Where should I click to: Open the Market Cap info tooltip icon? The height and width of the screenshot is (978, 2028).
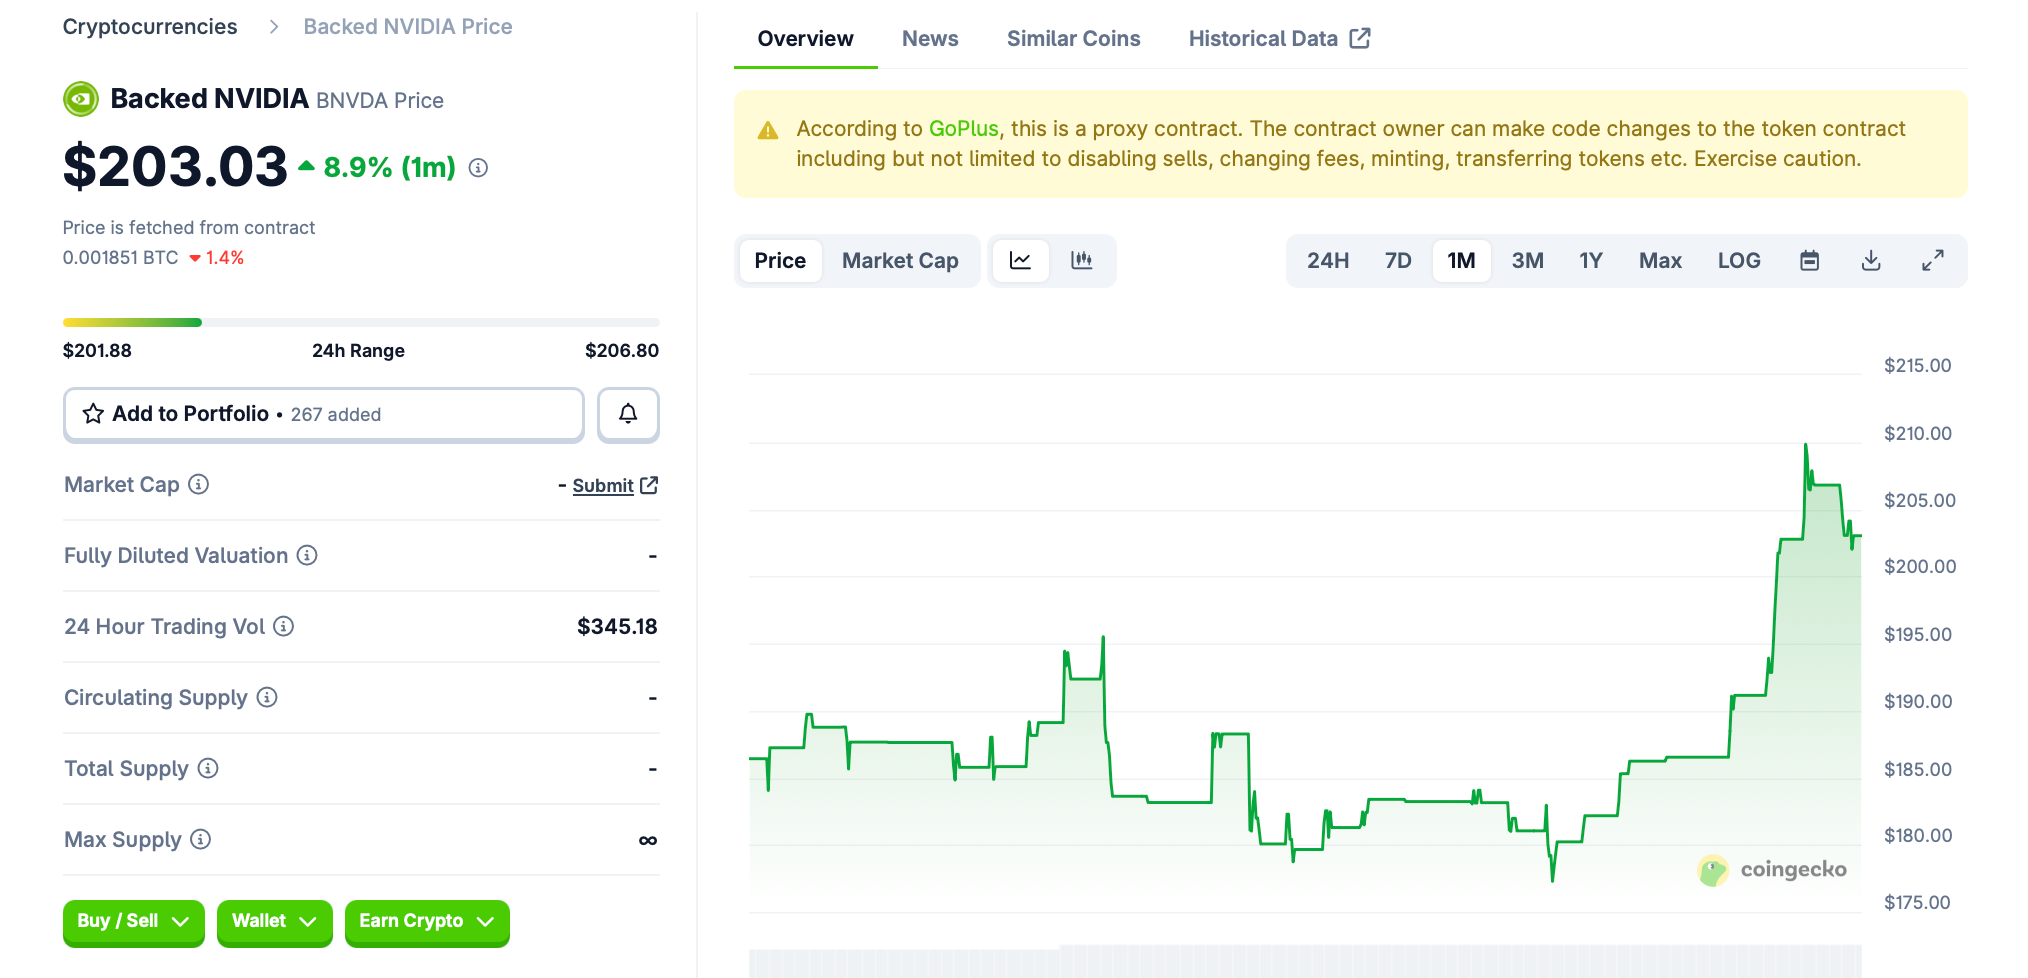200,484
